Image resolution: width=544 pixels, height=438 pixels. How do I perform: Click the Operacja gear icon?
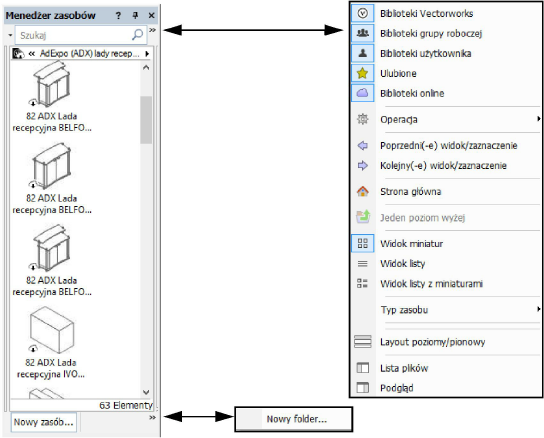(x=363, y=119)
